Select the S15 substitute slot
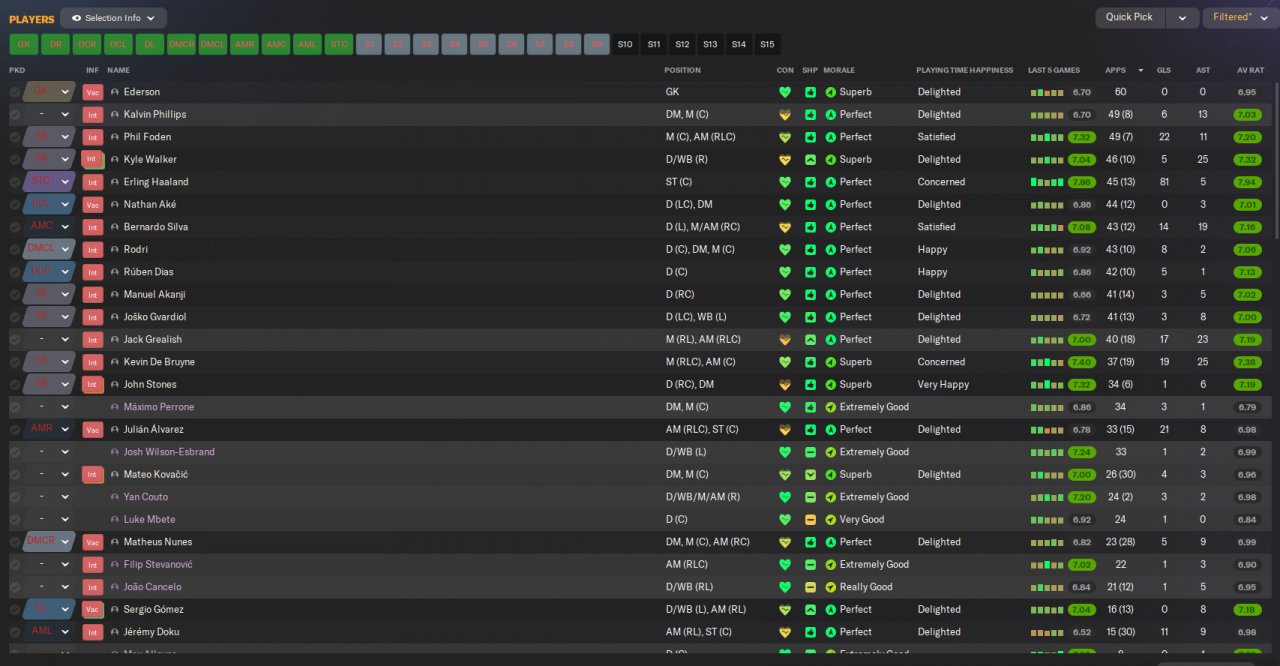Screen dimensions: 1280x666 pos(767,44)
